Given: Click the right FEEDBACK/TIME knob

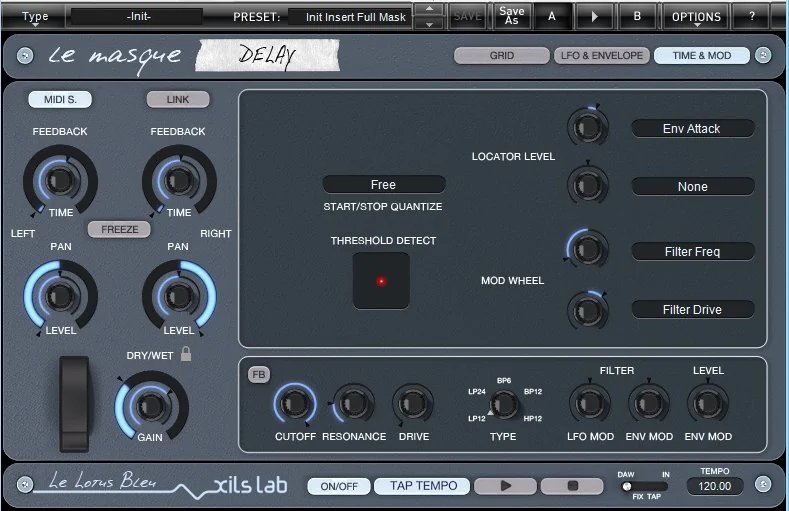Looking at the screenshot, I should [179, 180].
